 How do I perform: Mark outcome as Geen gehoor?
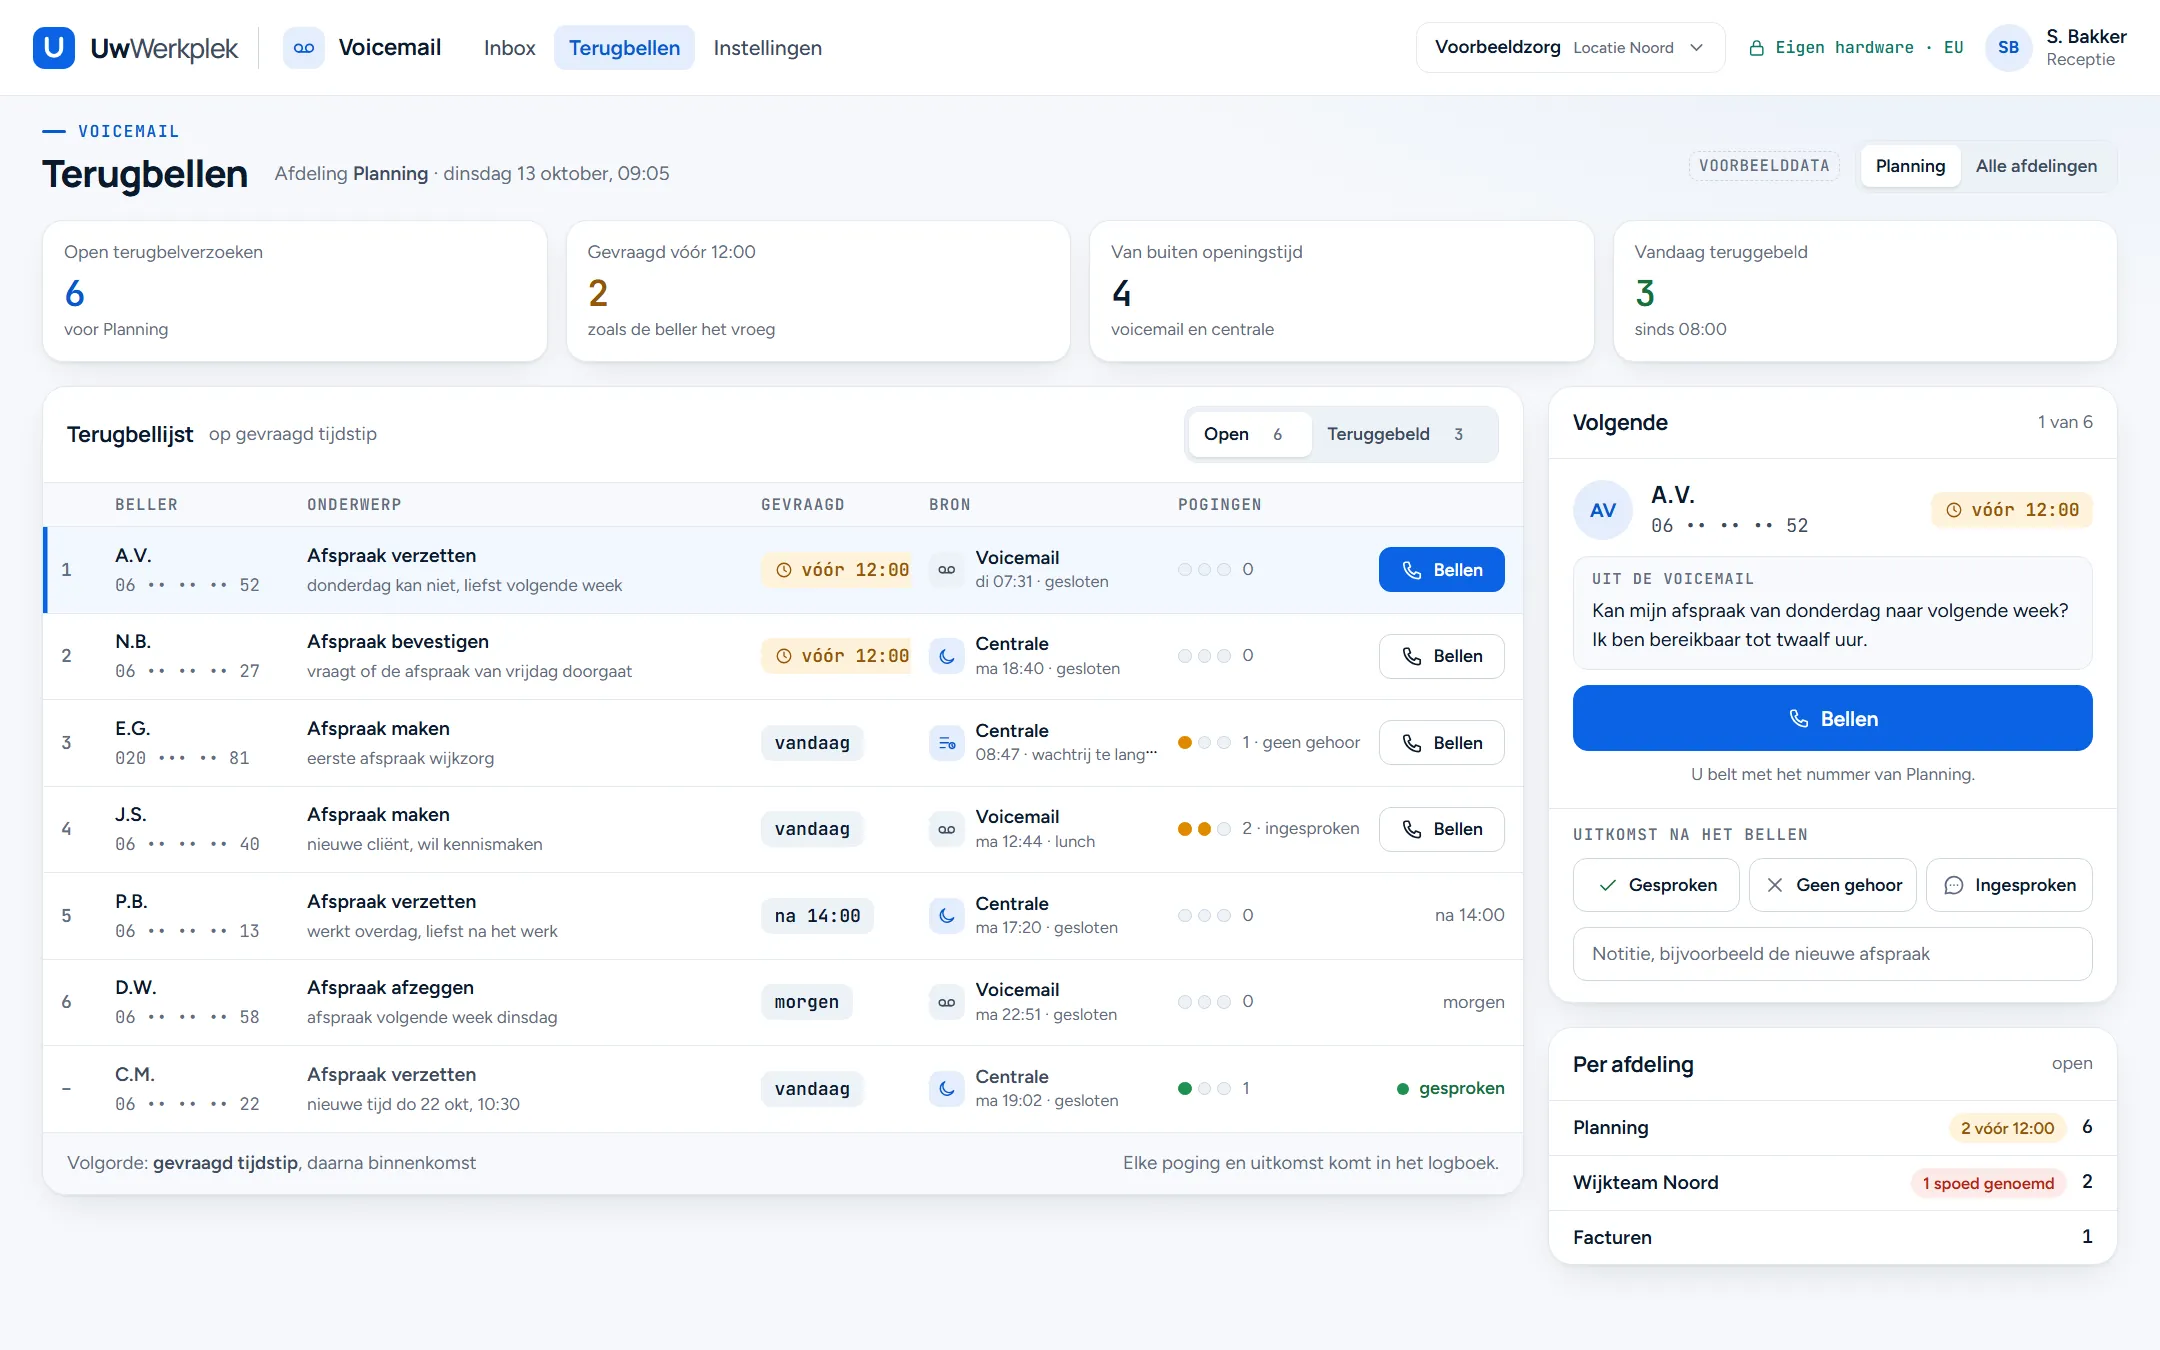[1833, 885]
